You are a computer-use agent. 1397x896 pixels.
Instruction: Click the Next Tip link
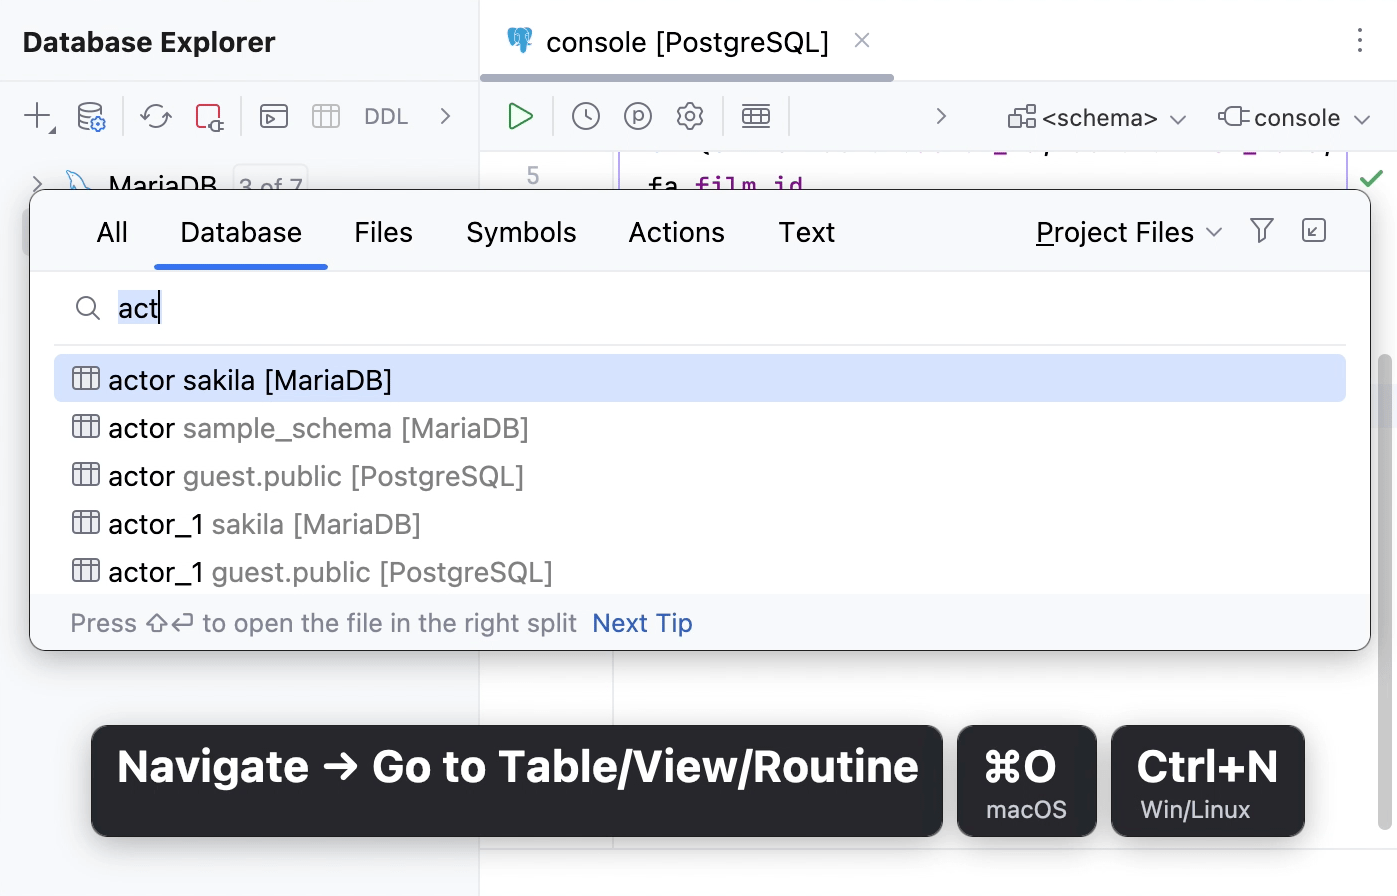click(x=642, y=623)
